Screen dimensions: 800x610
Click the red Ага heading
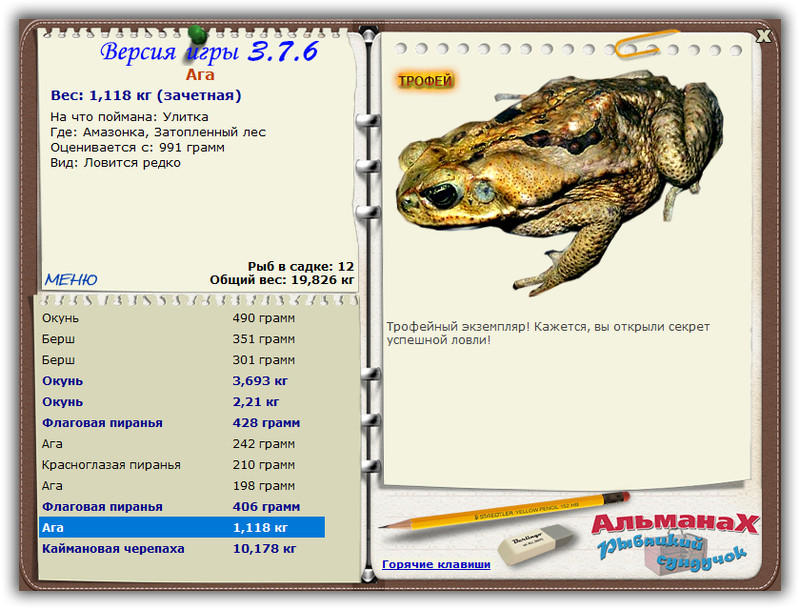click(x=200, y=75)
